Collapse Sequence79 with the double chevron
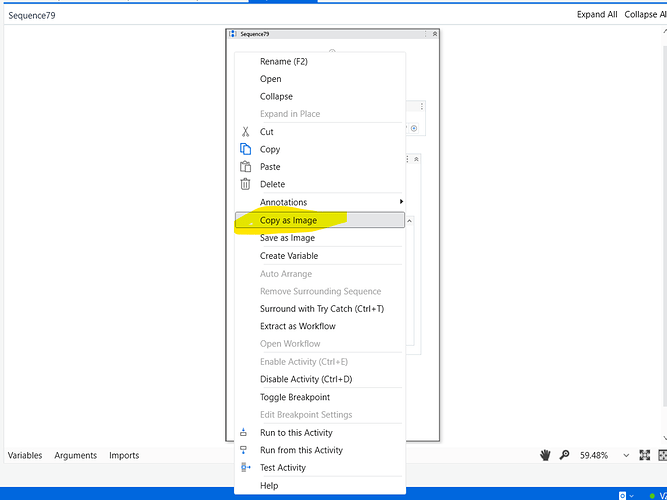The height and width of the screenshot is (500, 667). click(435, 34)
